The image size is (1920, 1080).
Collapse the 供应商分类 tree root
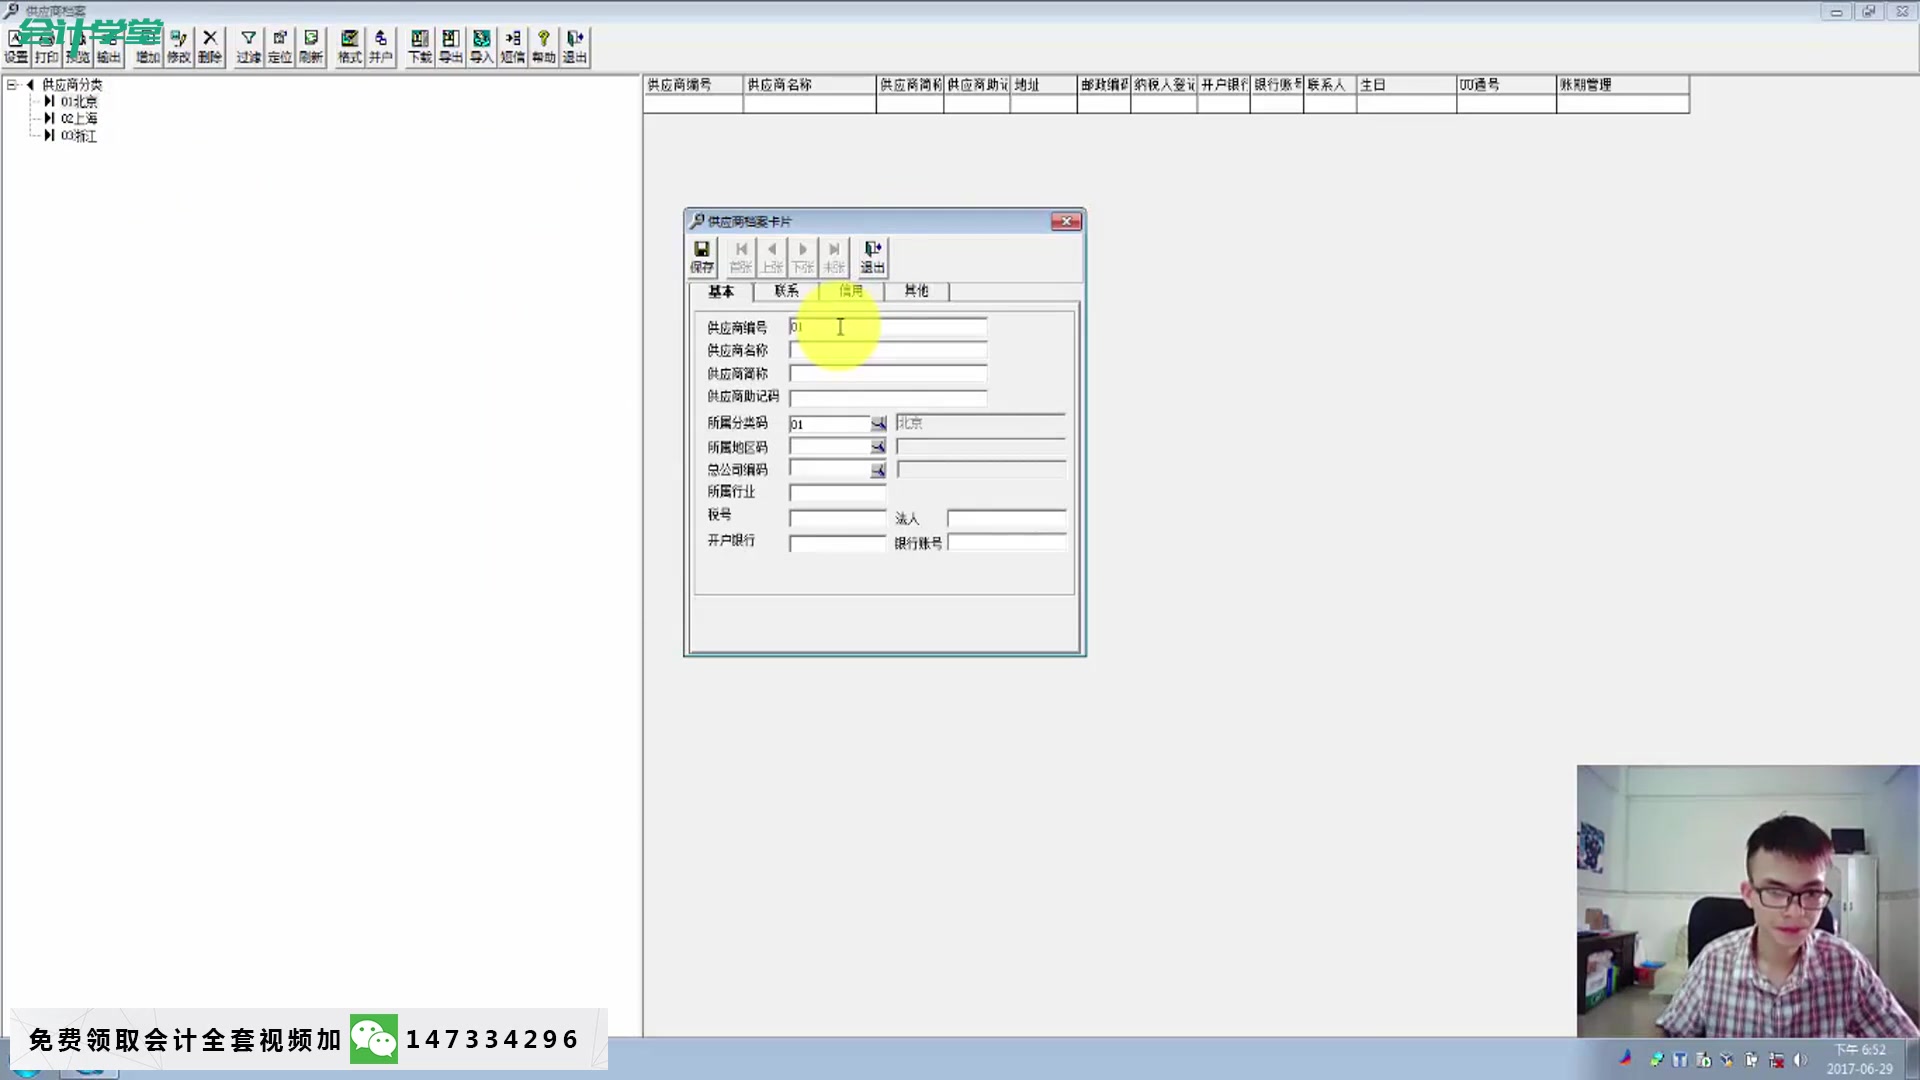pyautogui.click(x=13, y=85)
